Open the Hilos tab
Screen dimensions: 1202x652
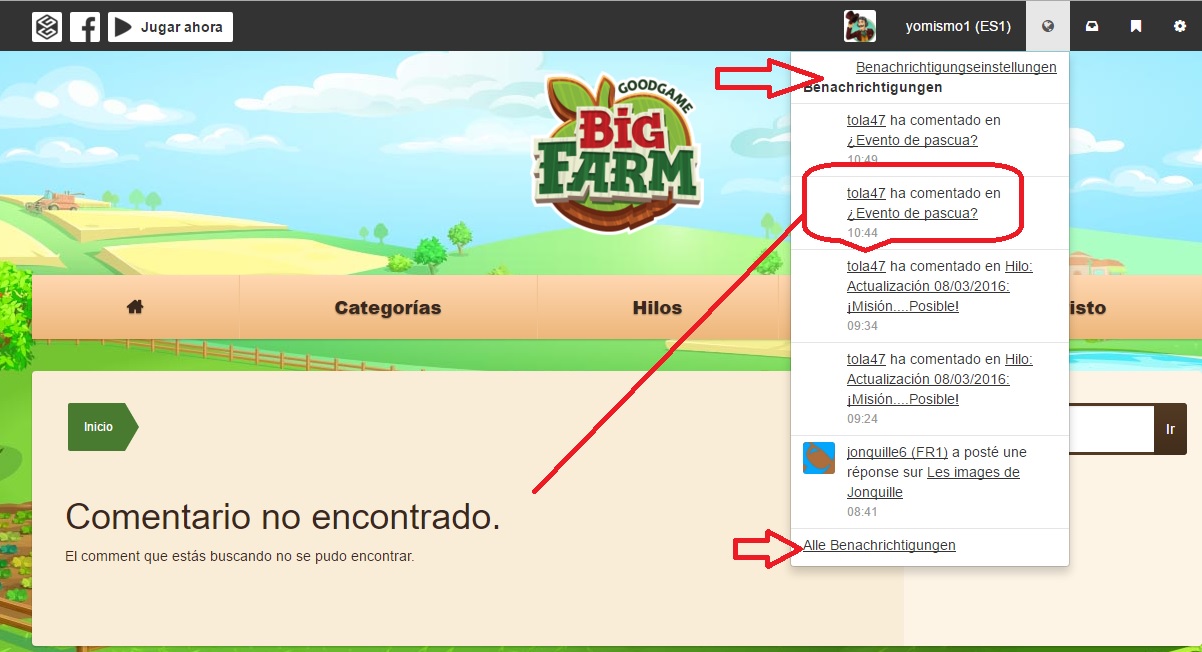pos(657,308)
